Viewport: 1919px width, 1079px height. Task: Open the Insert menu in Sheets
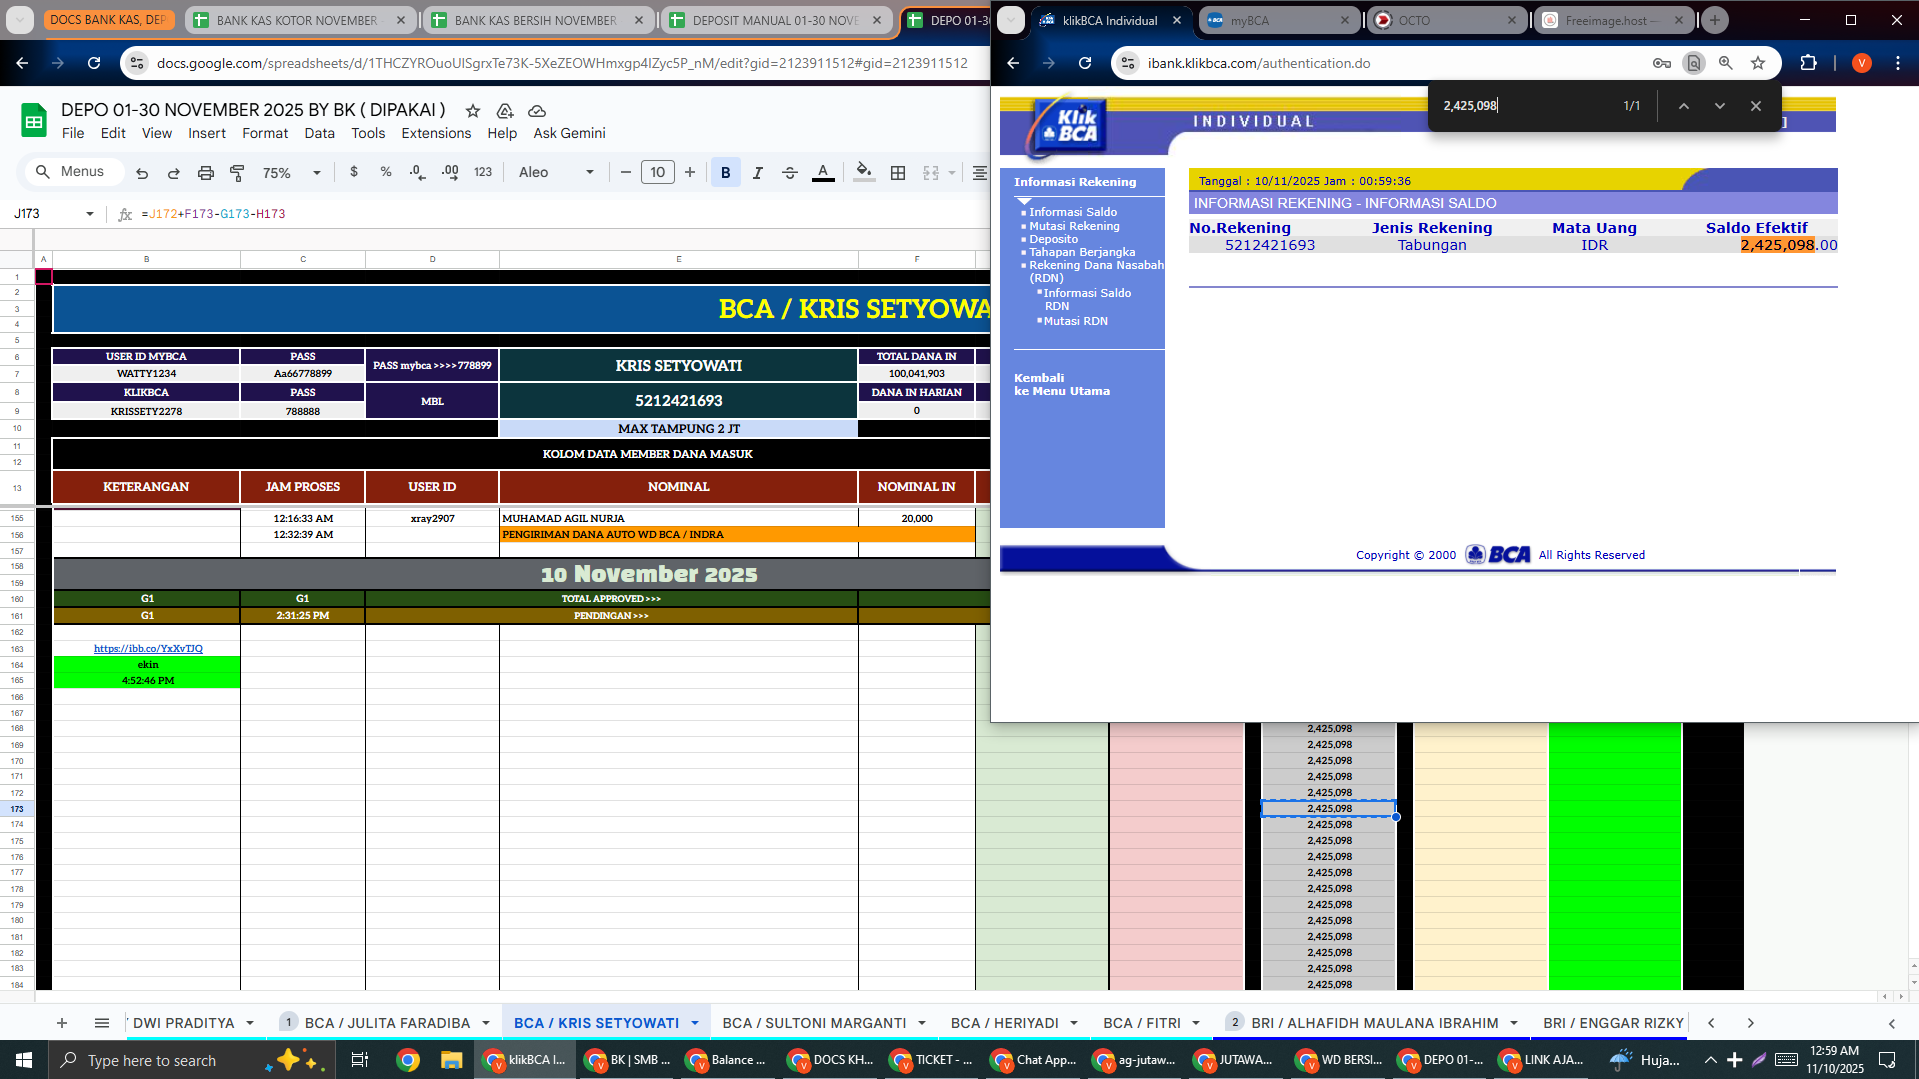[x=207, y=133]
